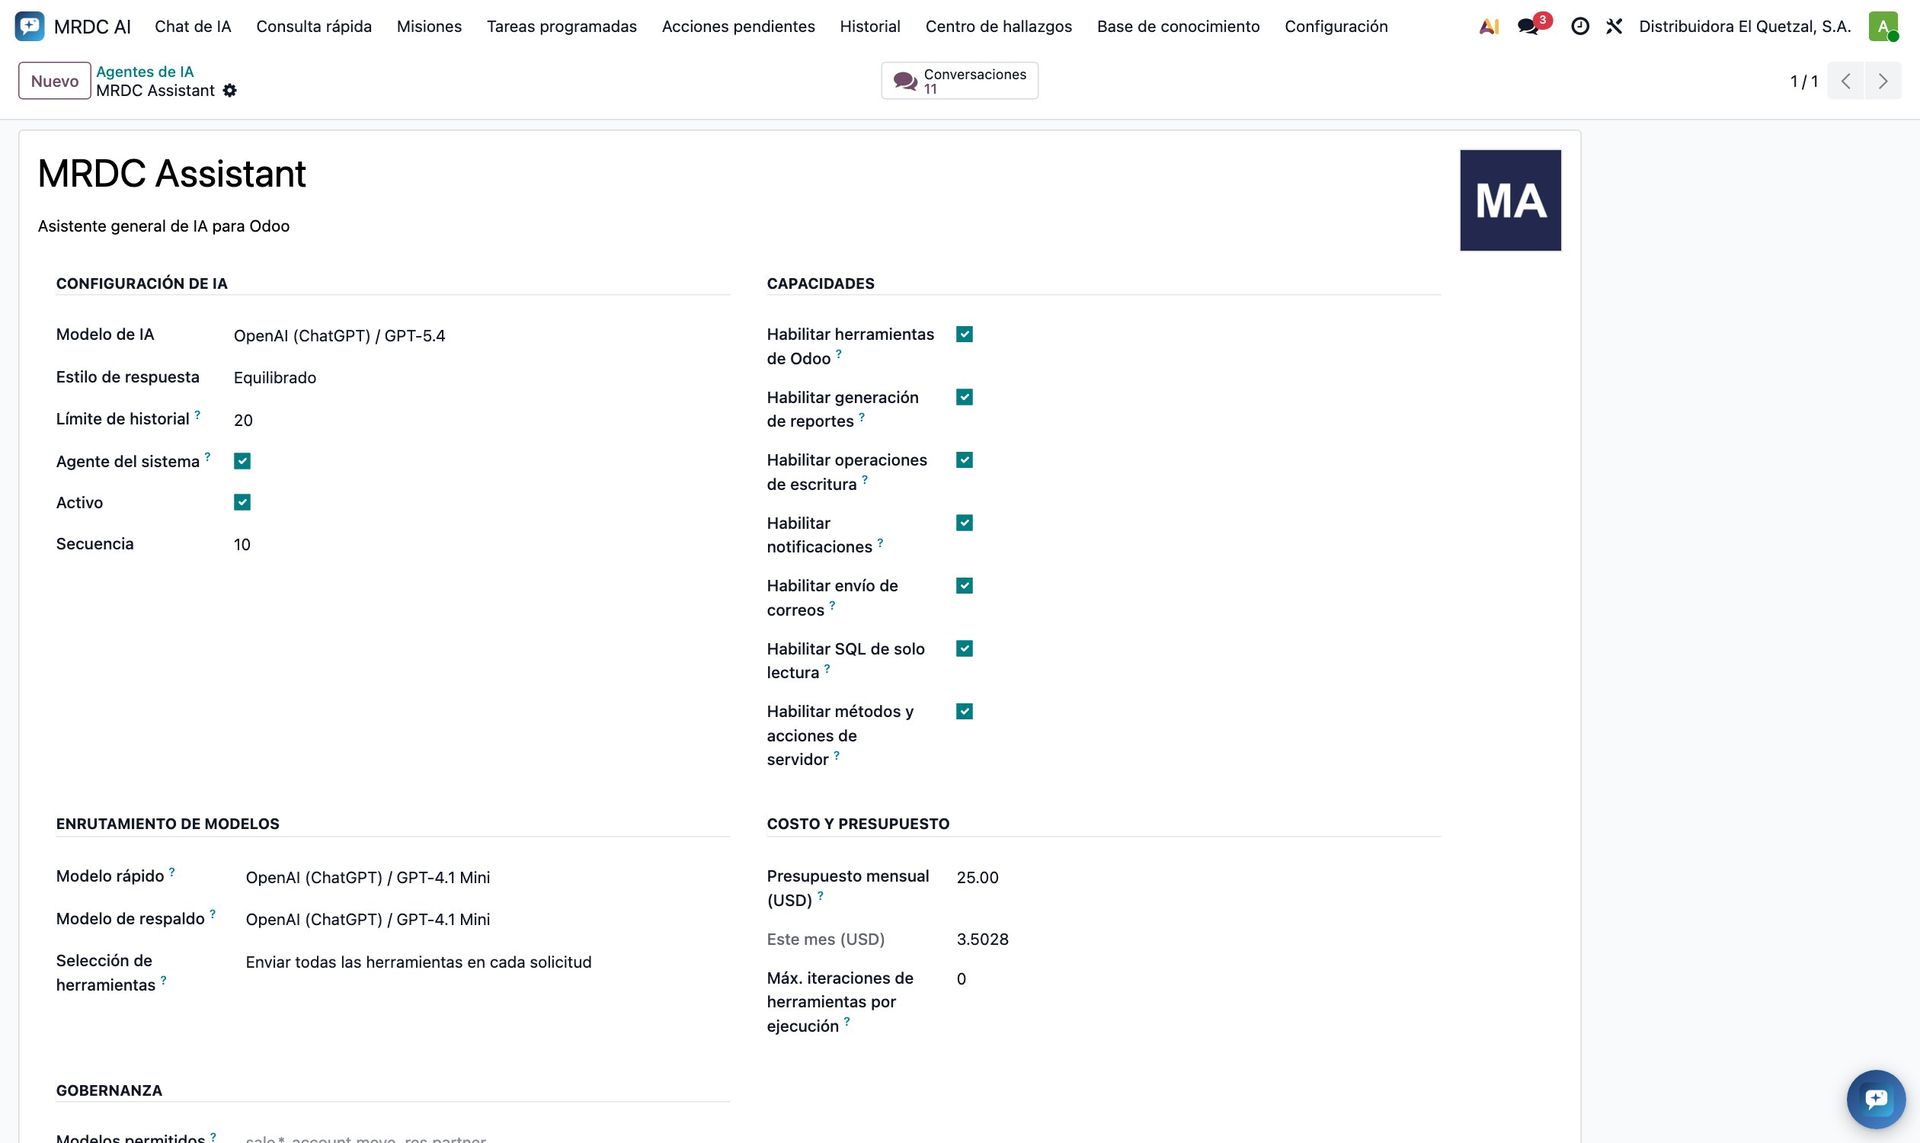Go back to Agentes de IA breadcrumb

[145, 72]
